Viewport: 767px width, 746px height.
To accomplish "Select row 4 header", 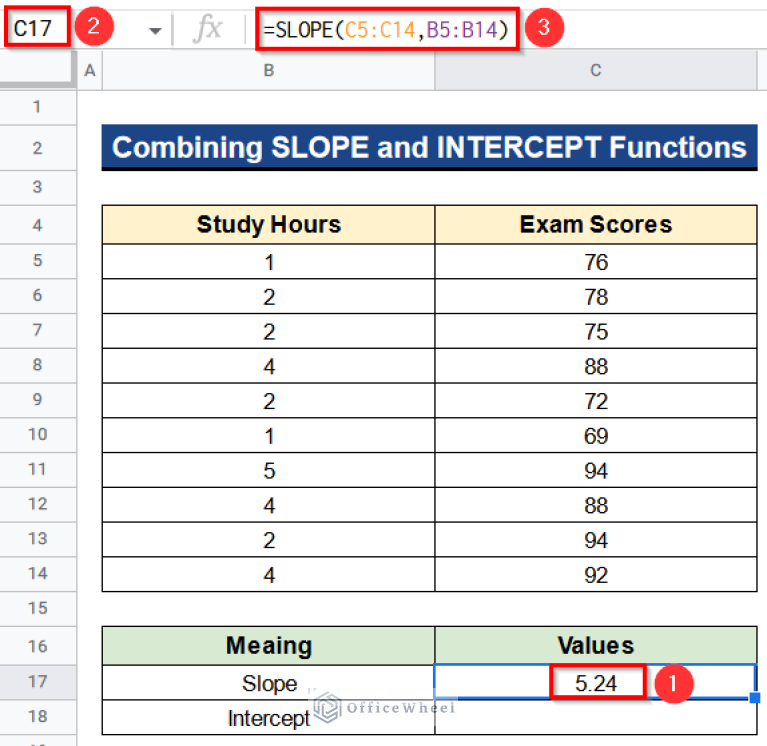I will 38,225.
